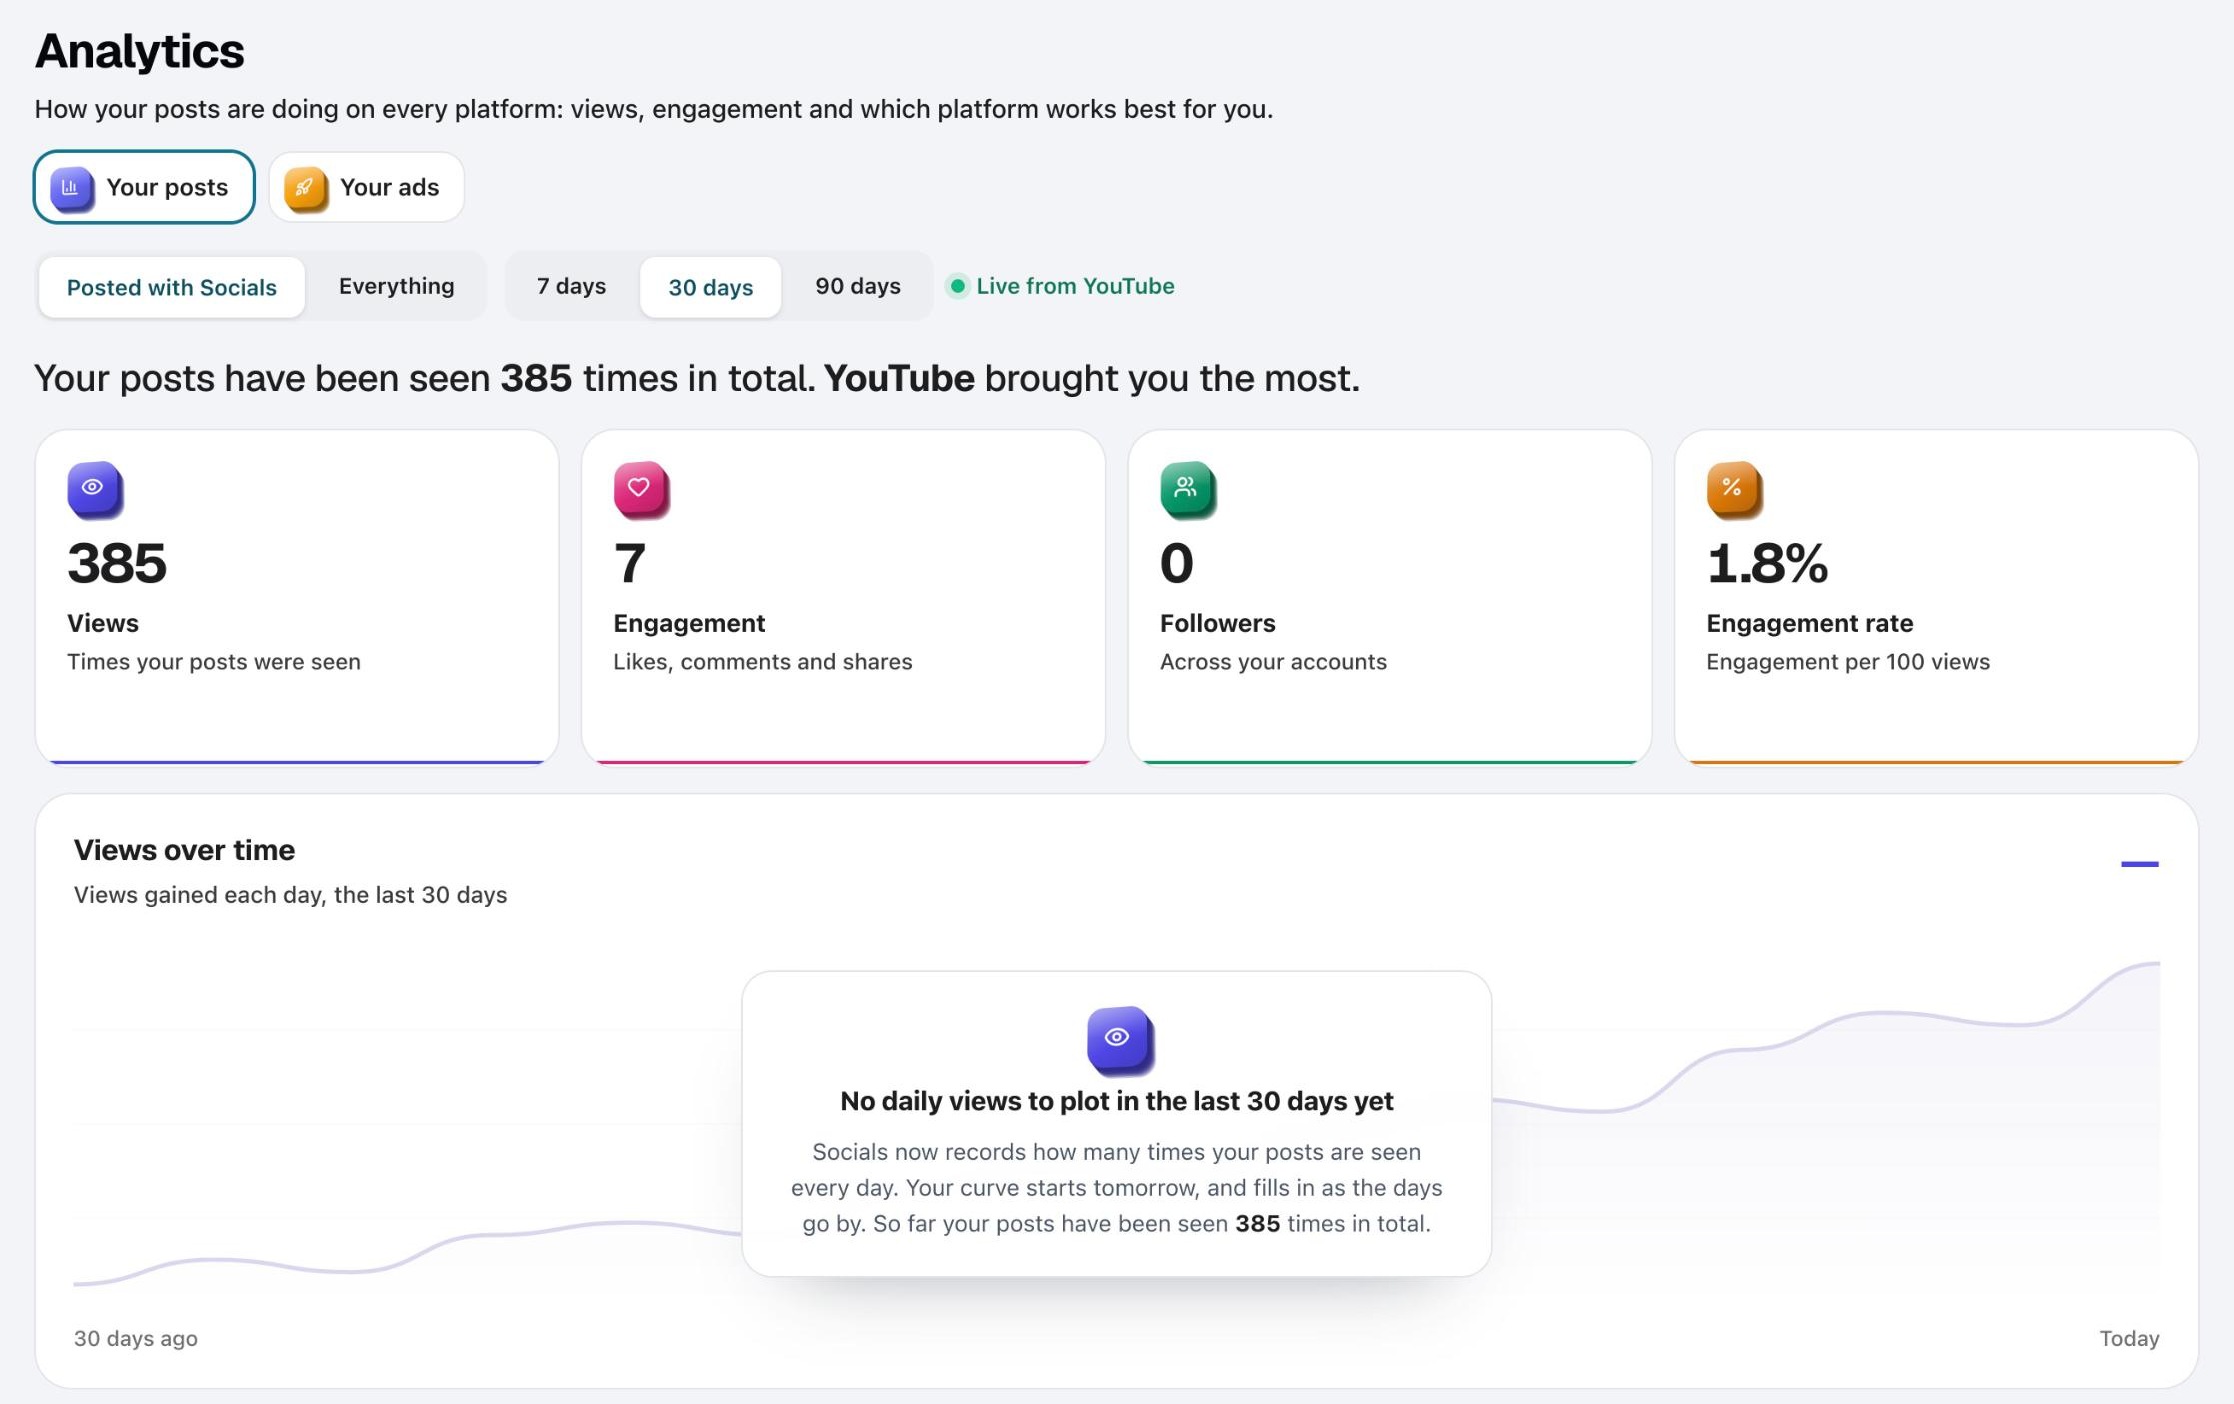Click the pink heart Engagement icon
This screenshot has height=1404, width=2234.
point(641,489)
